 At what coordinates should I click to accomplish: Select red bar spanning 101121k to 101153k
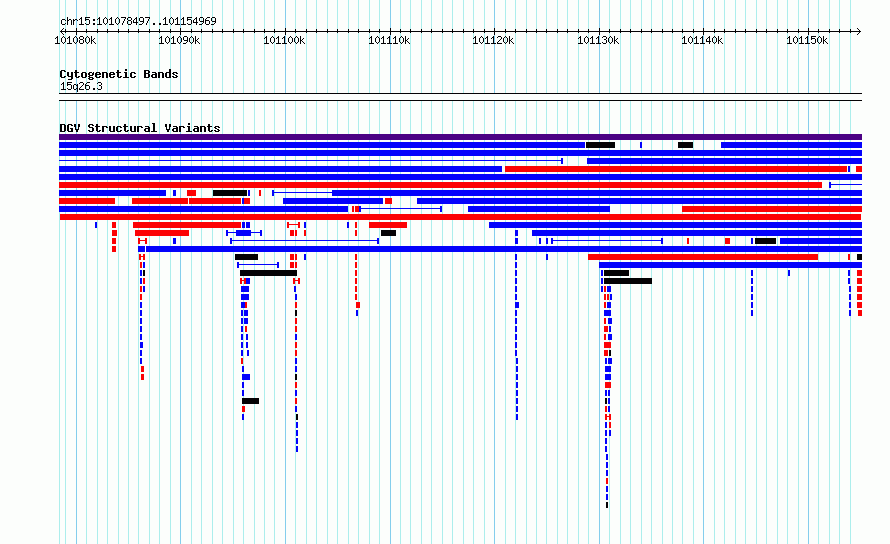point(675,169)
